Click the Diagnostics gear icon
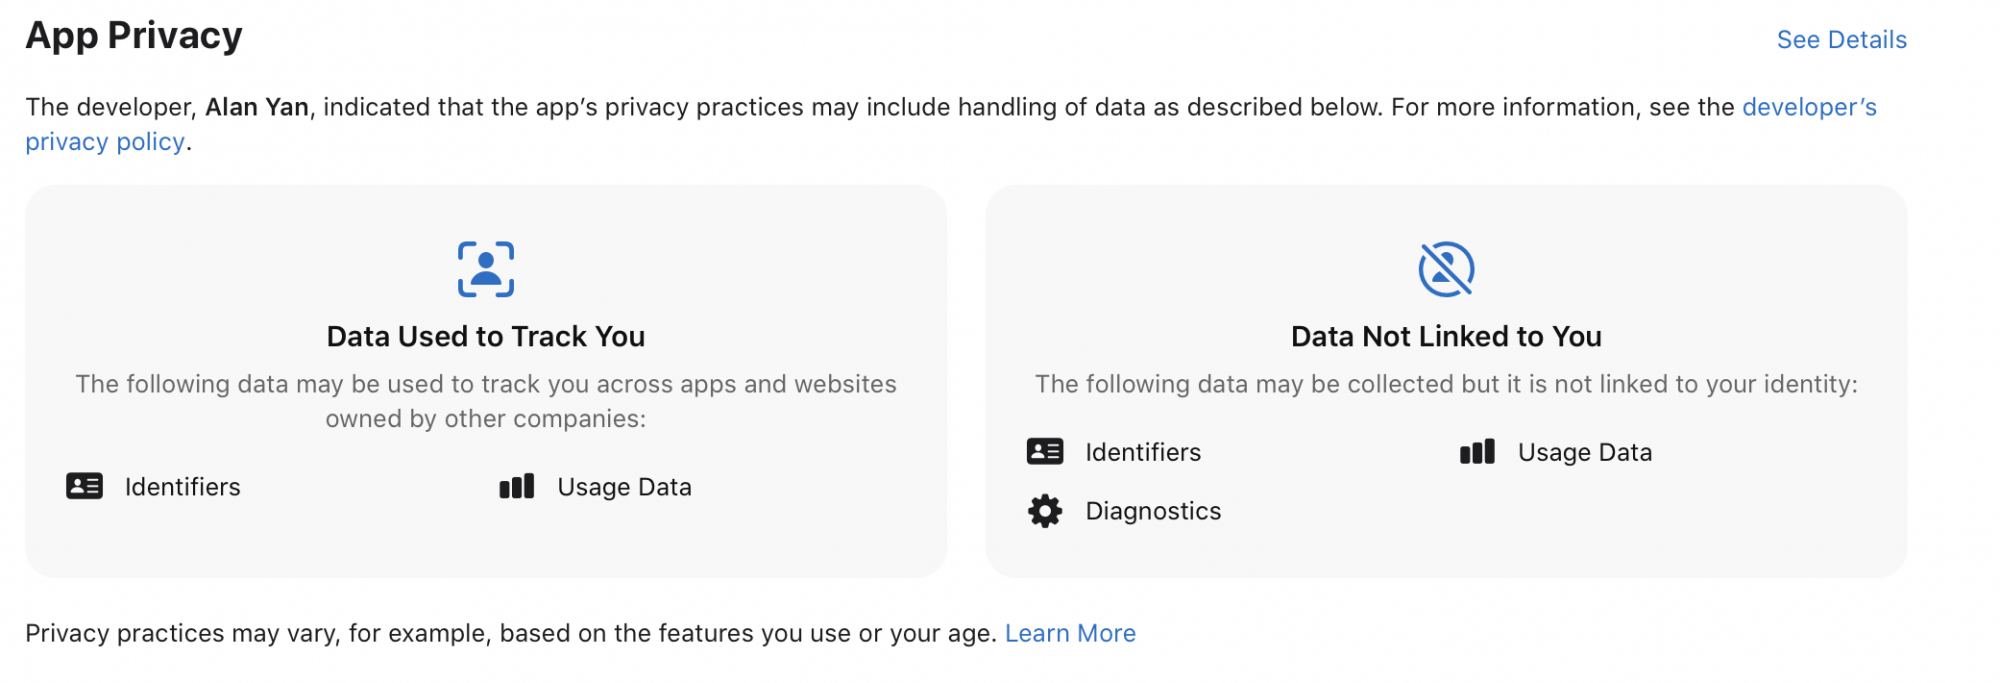The image size is (2000, 683). click(1045, 511)
